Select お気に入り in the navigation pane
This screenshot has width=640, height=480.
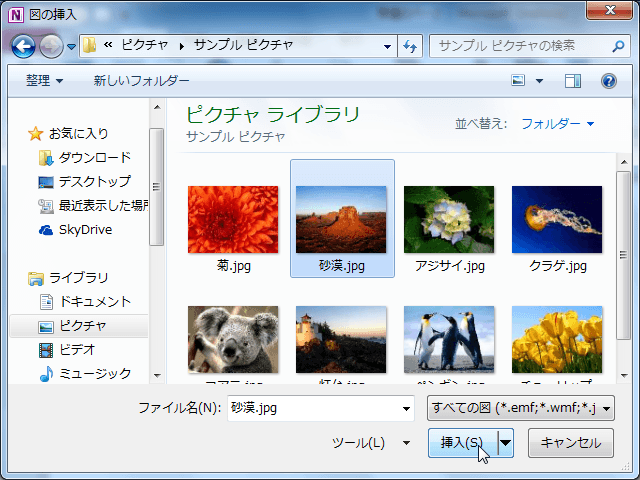point(78,133)
